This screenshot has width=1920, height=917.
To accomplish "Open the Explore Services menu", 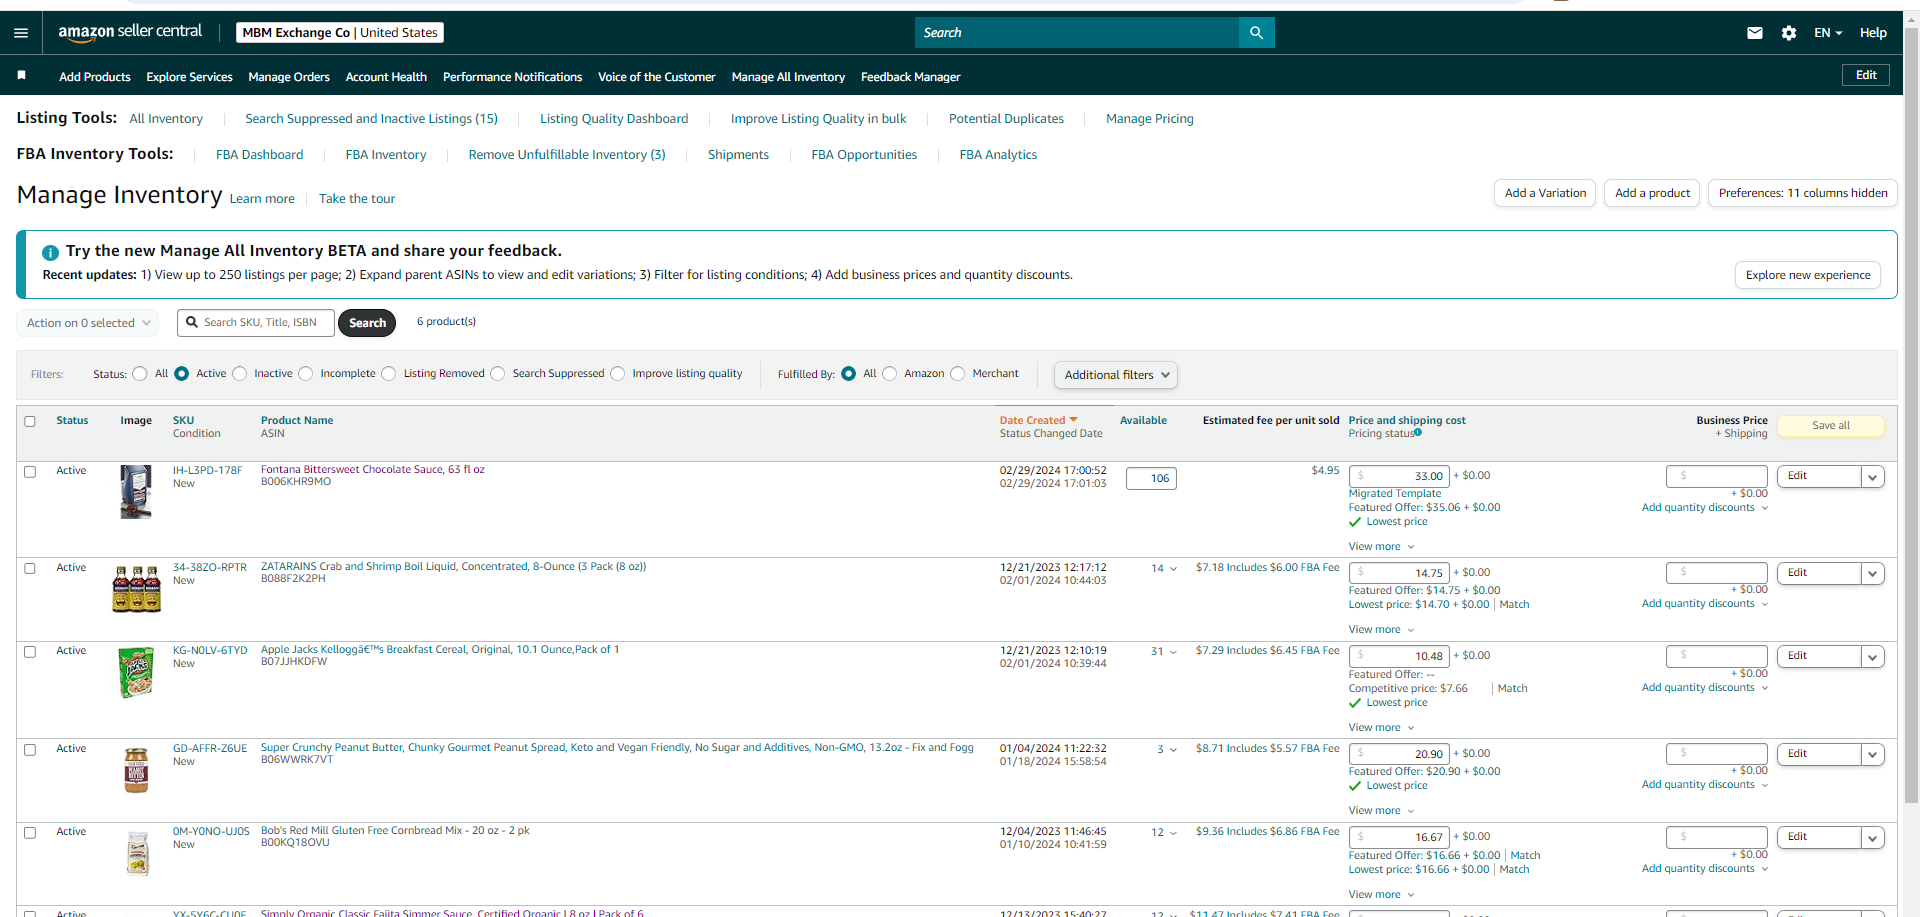I will (189, 77).
